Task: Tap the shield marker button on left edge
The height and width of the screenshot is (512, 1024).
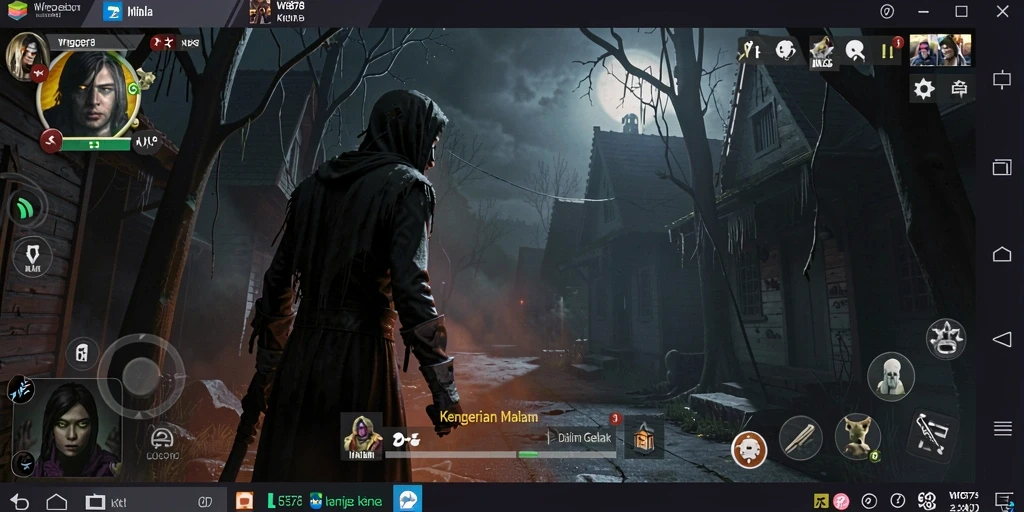Action: [33, 257]
